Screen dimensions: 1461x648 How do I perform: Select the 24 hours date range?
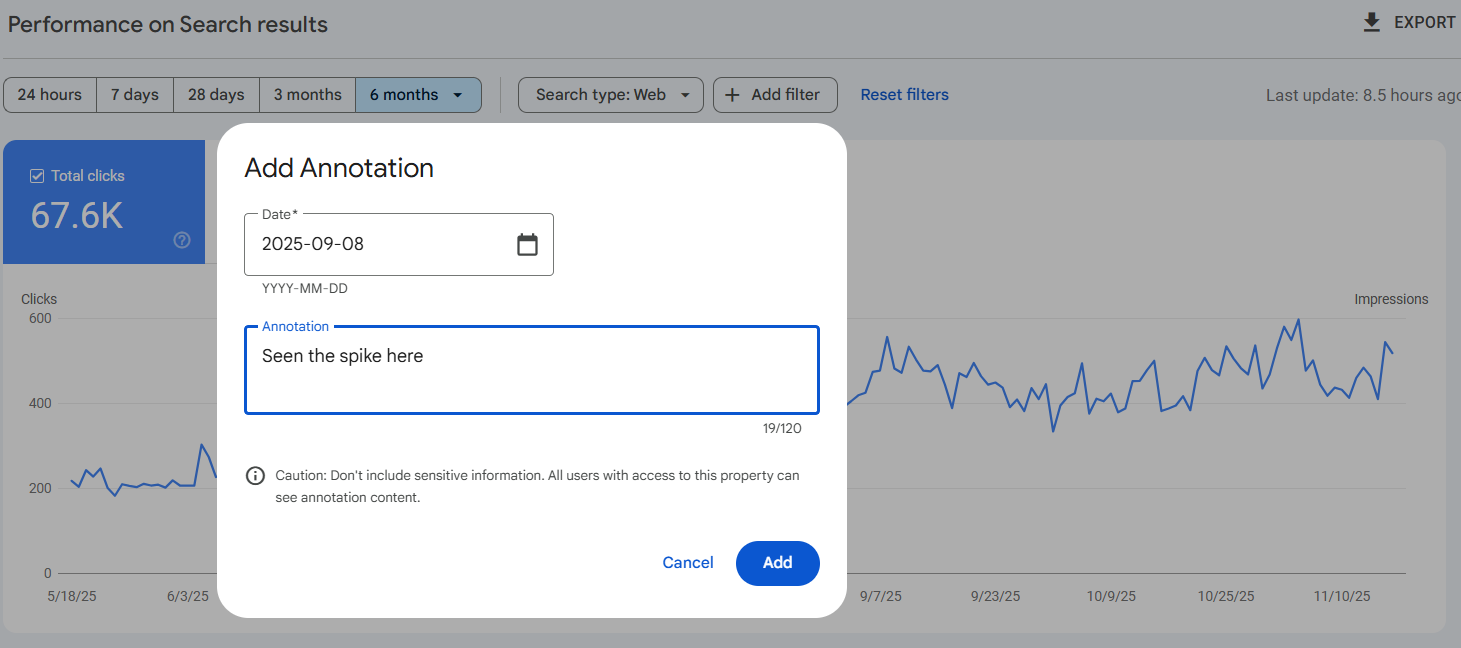(50, 95)
